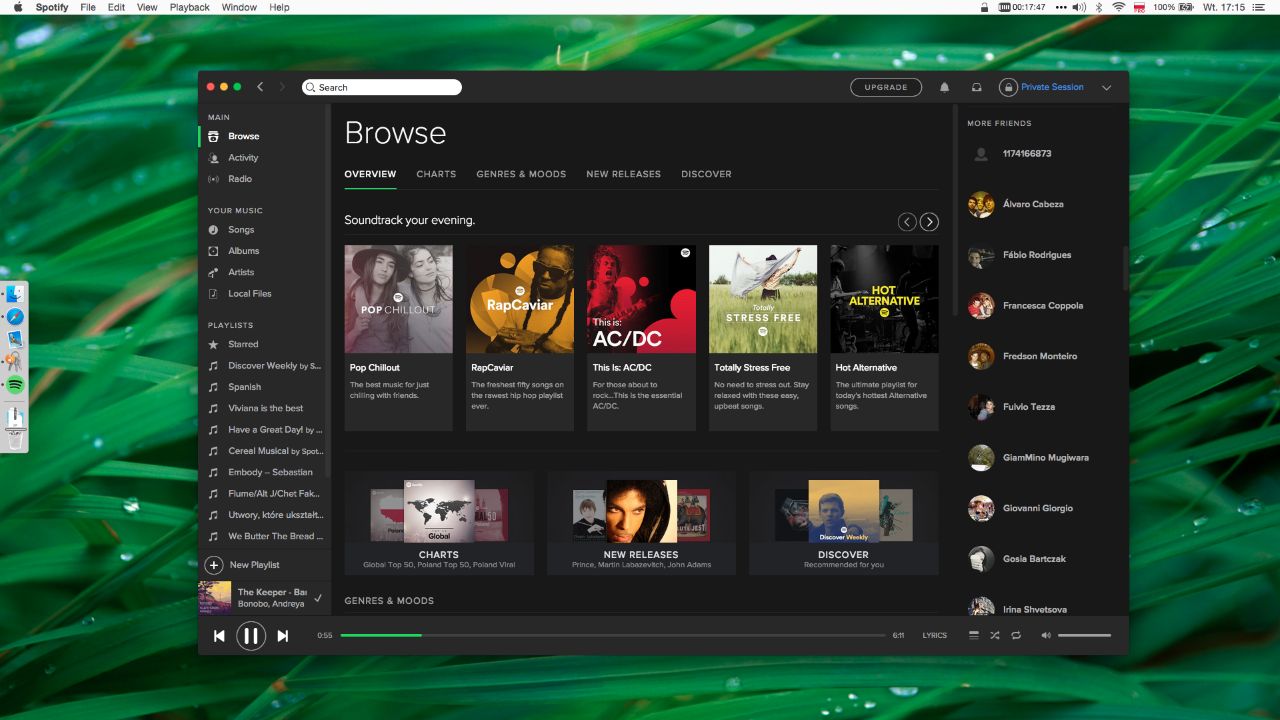Open the play queue icon
The height and width of the screenshot is (720, 1280).
[x=974, y=635]
